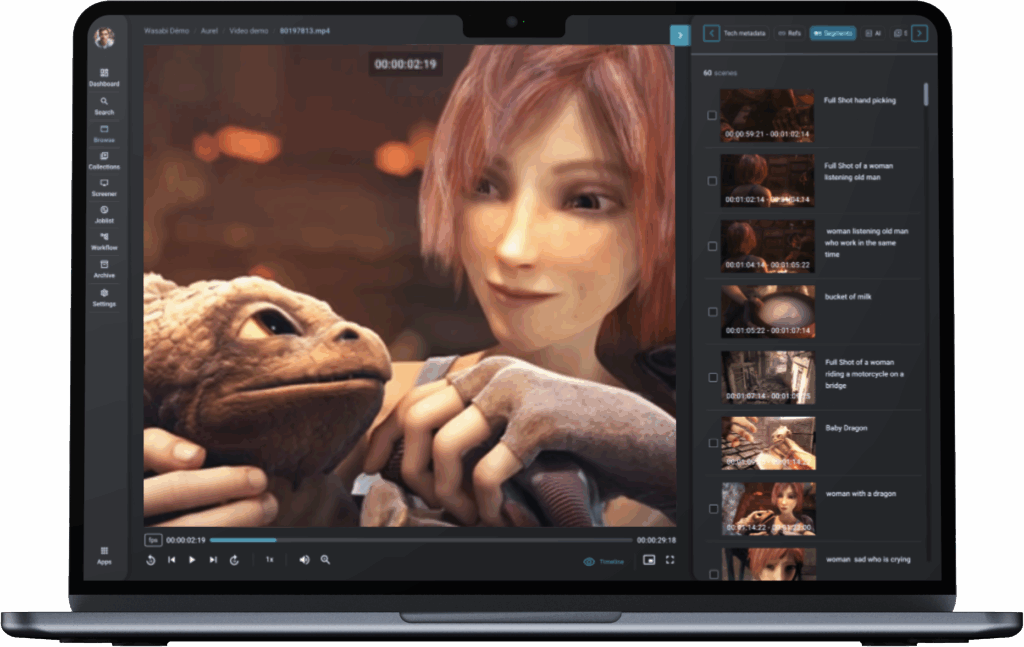This screenshot has height=647, width=1024.
Task: Click the 'Baby Dragon' scene label
Action: click(x=846, y=428)
